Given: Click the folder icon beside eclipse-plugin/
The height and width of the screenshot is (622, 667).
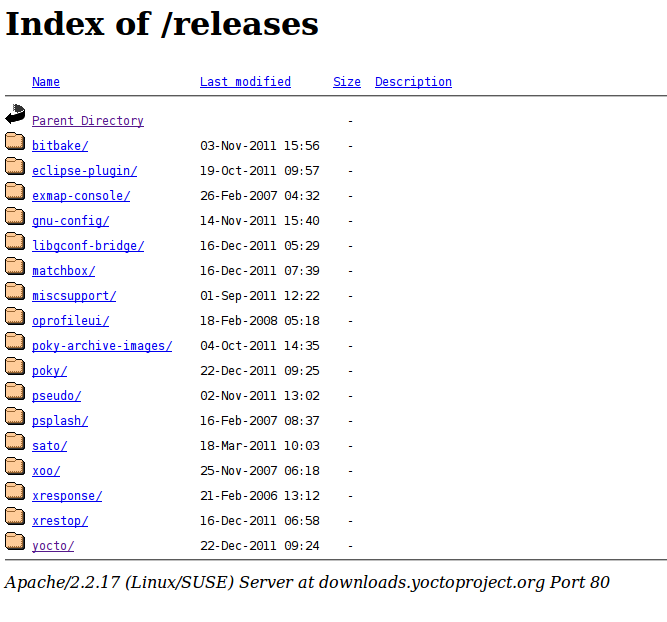Looking at the screenshot, I should (14, 166).
